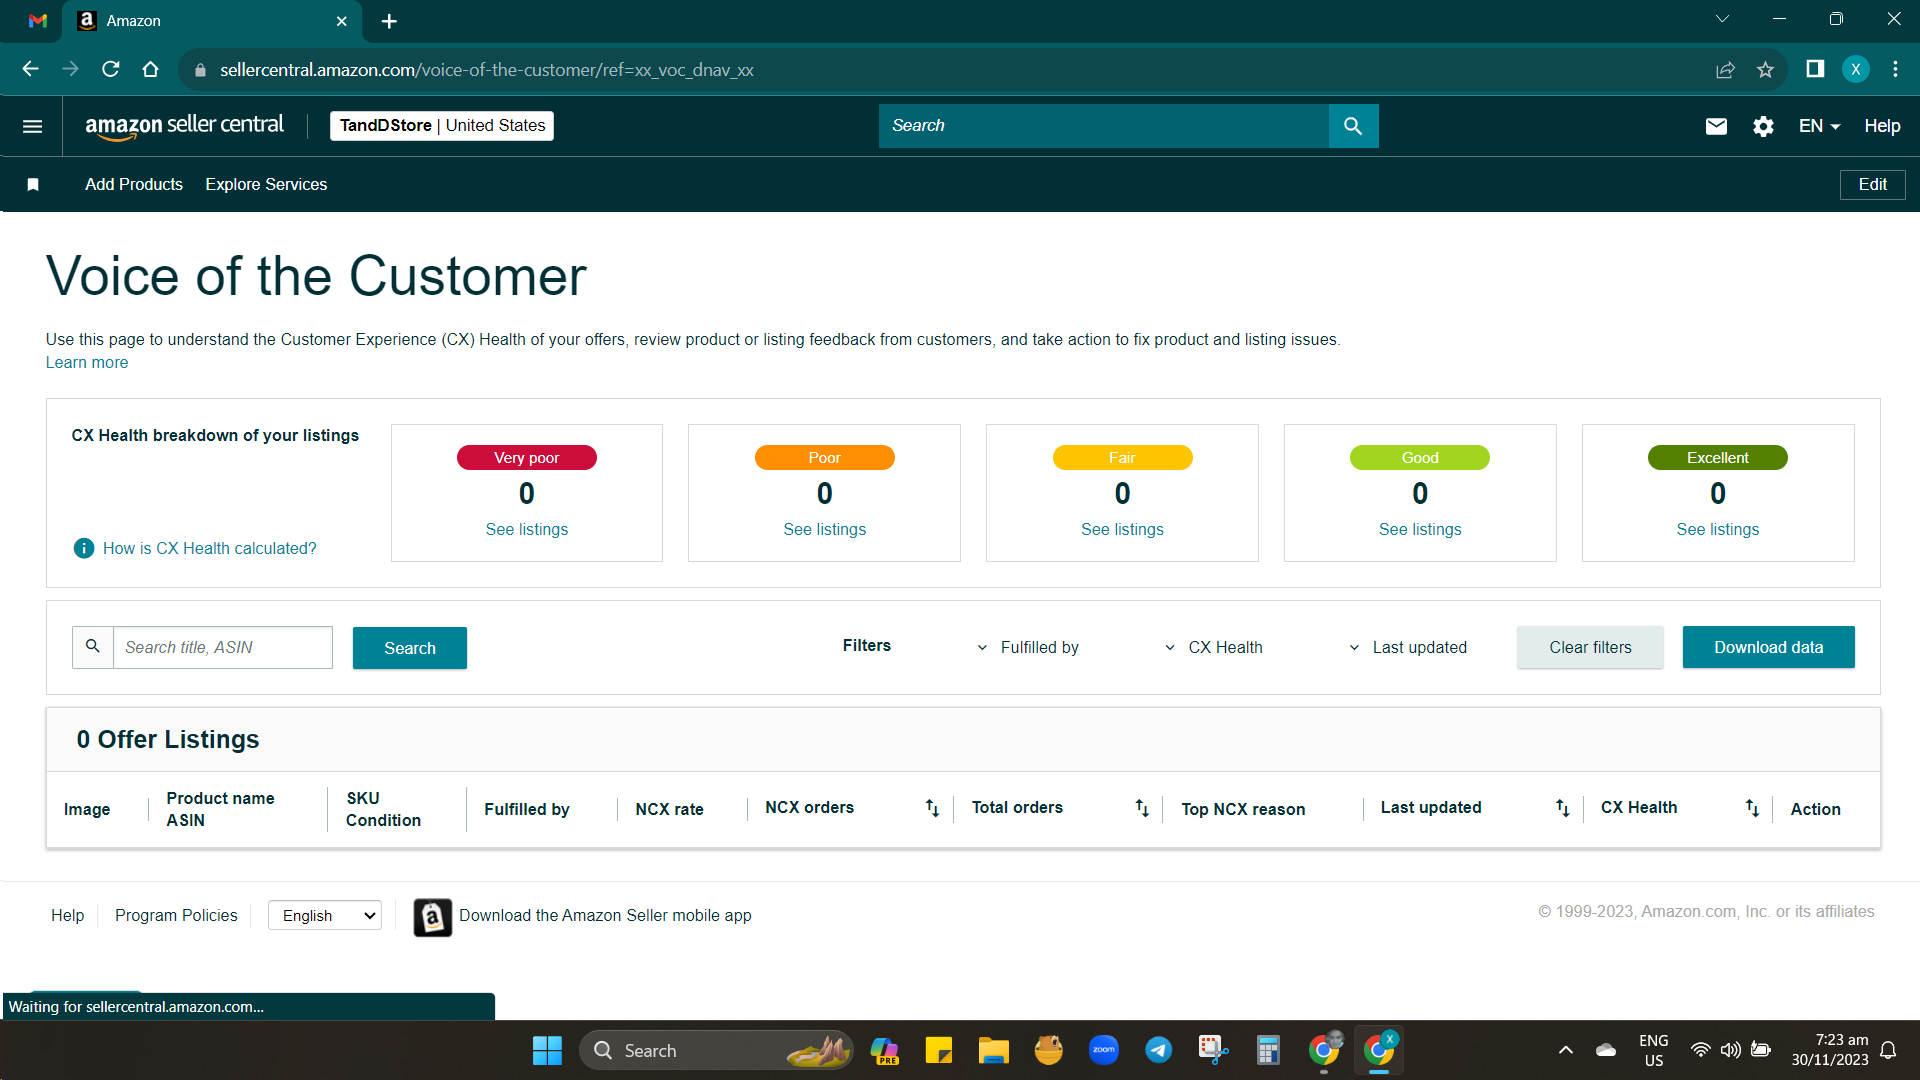Viewport: 1920px width, 1080px height.
Task: Expand the CX Health filter
Action: click(1213, 648)
